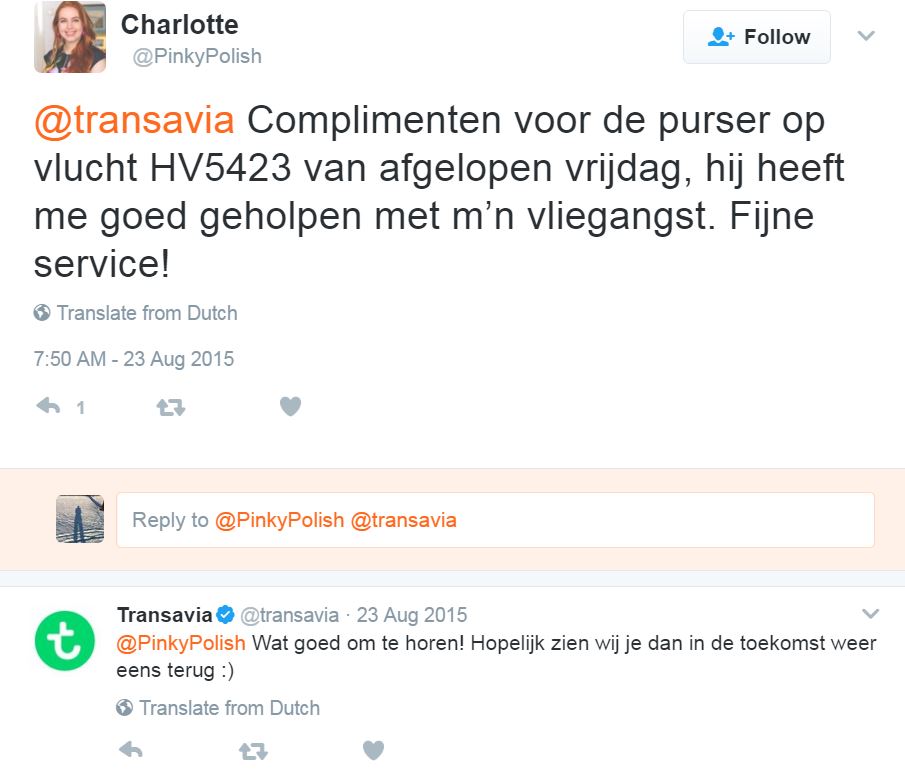Retweet Charlotte's compliment tweet

click(171, 407)
